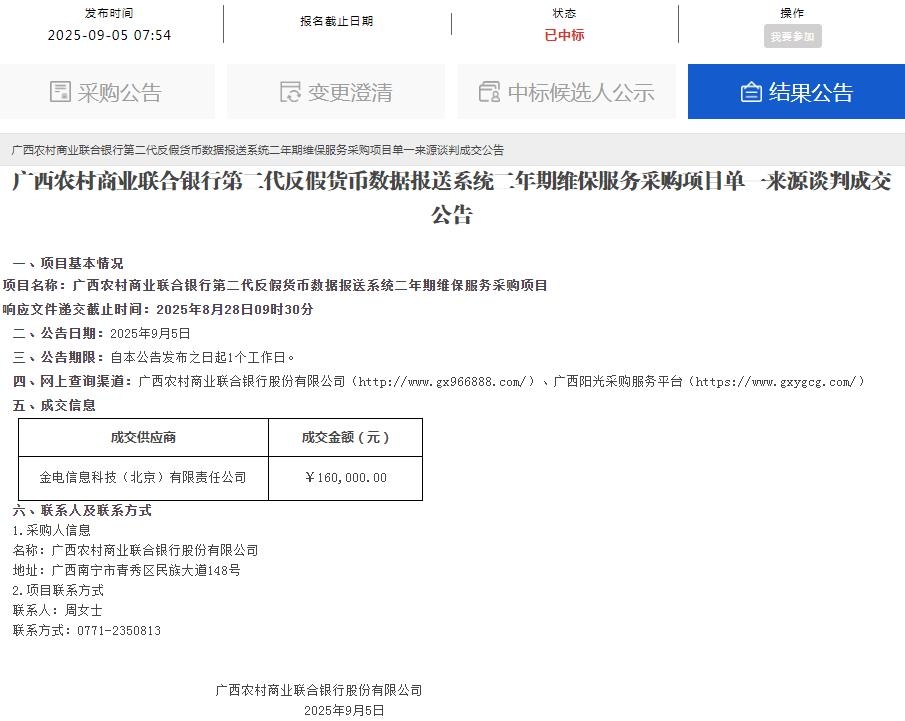The width and height of the screenshot is (905, 721).
Task: Click the 成交供应商 table header
Action: click(x=143, y=438)
